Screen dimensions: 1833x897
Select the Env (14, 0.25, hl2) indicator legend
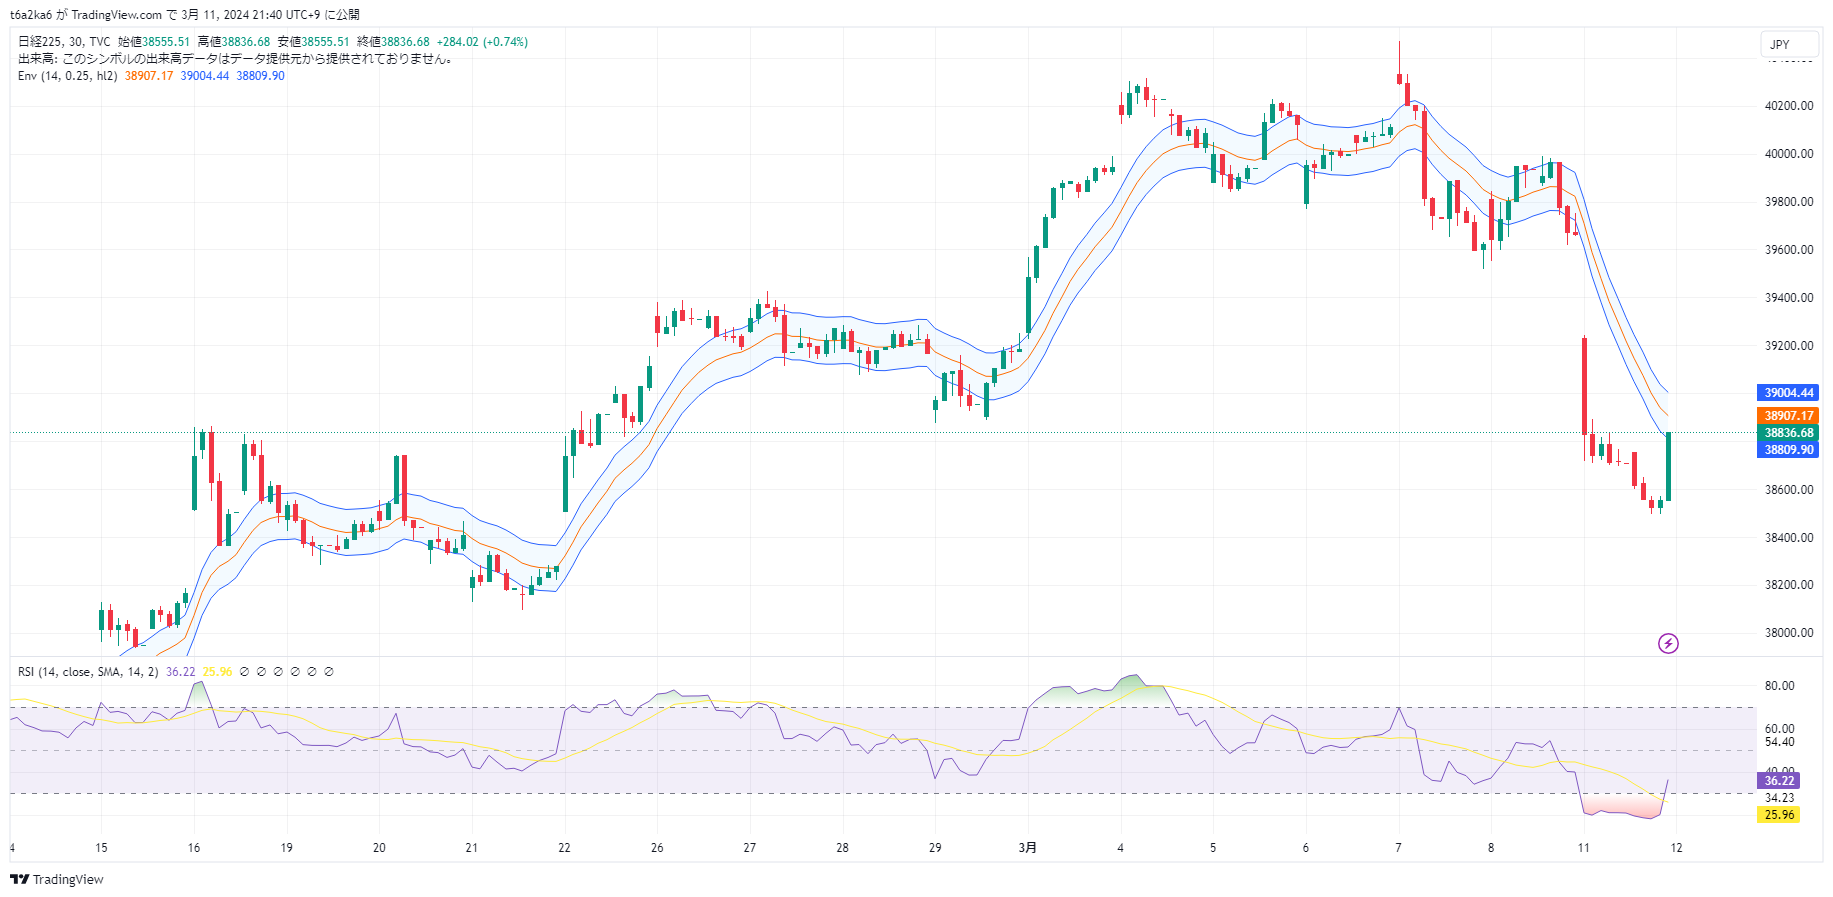(67, 76)
